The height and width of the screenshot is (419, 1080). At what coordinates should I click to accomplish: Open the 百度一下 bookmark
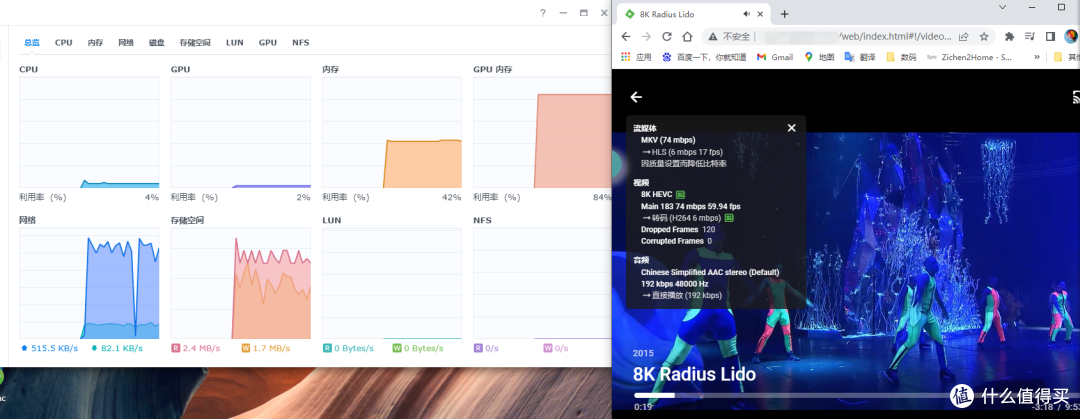point(704,57)
